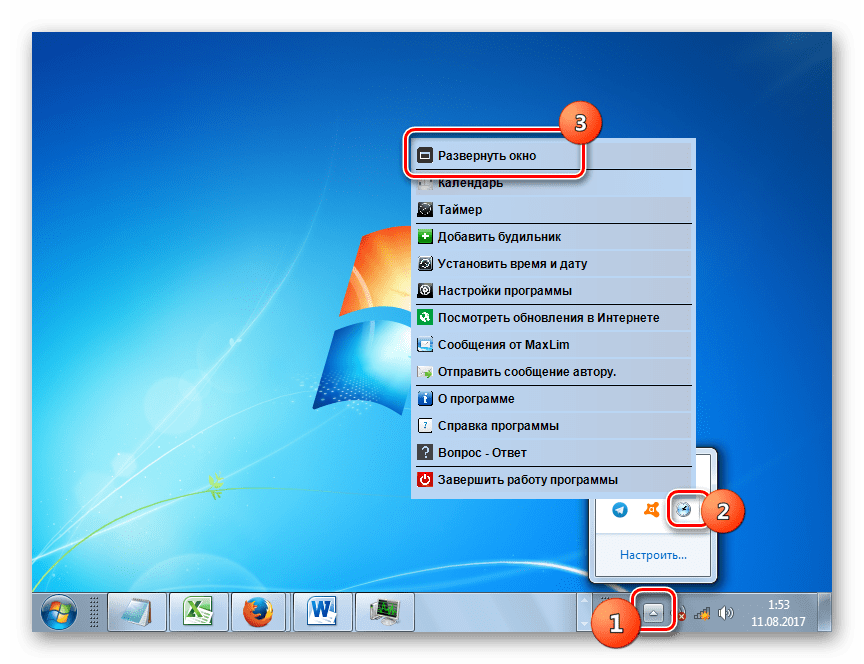Click the stopwatch icon beside "Таймер"

point(425,210)
